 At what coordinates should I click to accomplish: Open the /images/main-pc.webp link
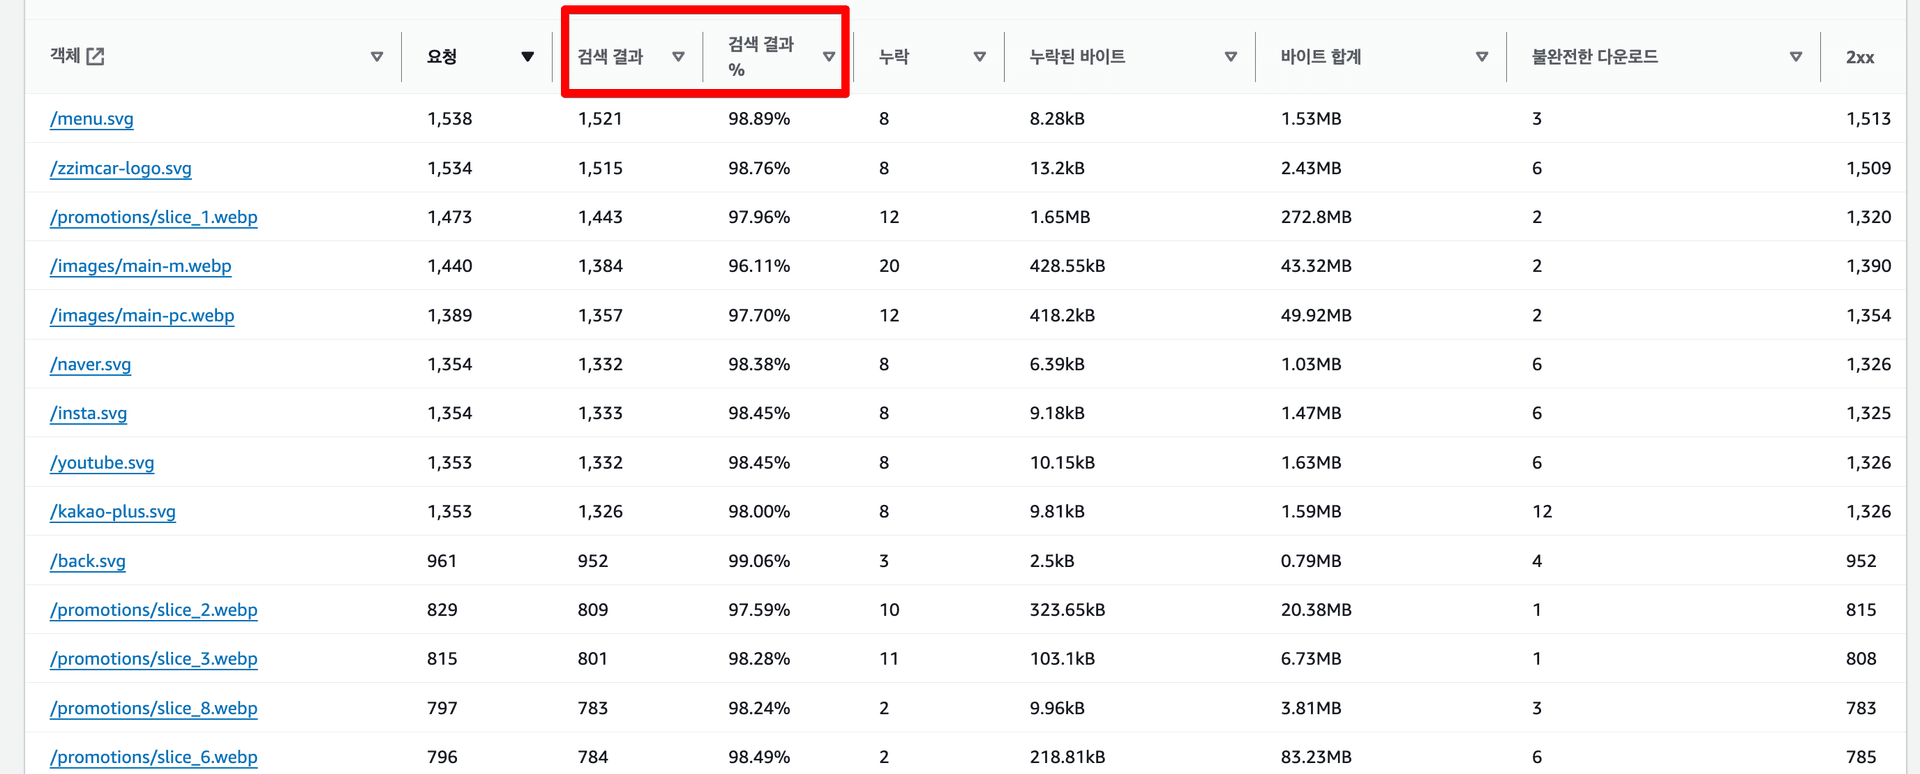pos(142,315)
